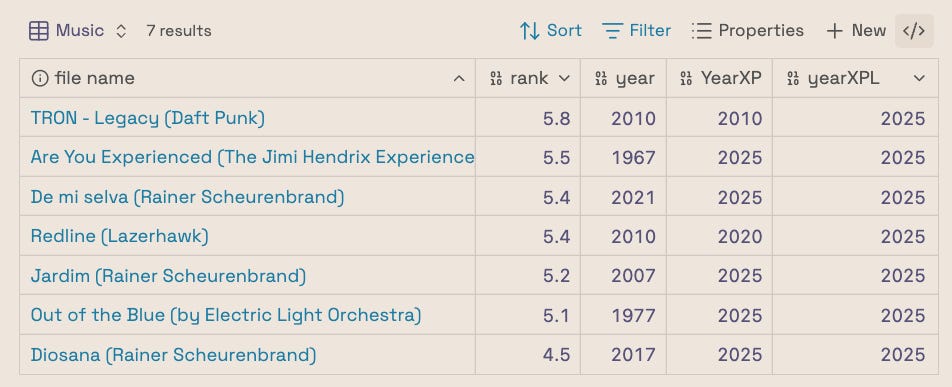Click the file name sort caret
952x387 pixels.
[x=460, y=78]
